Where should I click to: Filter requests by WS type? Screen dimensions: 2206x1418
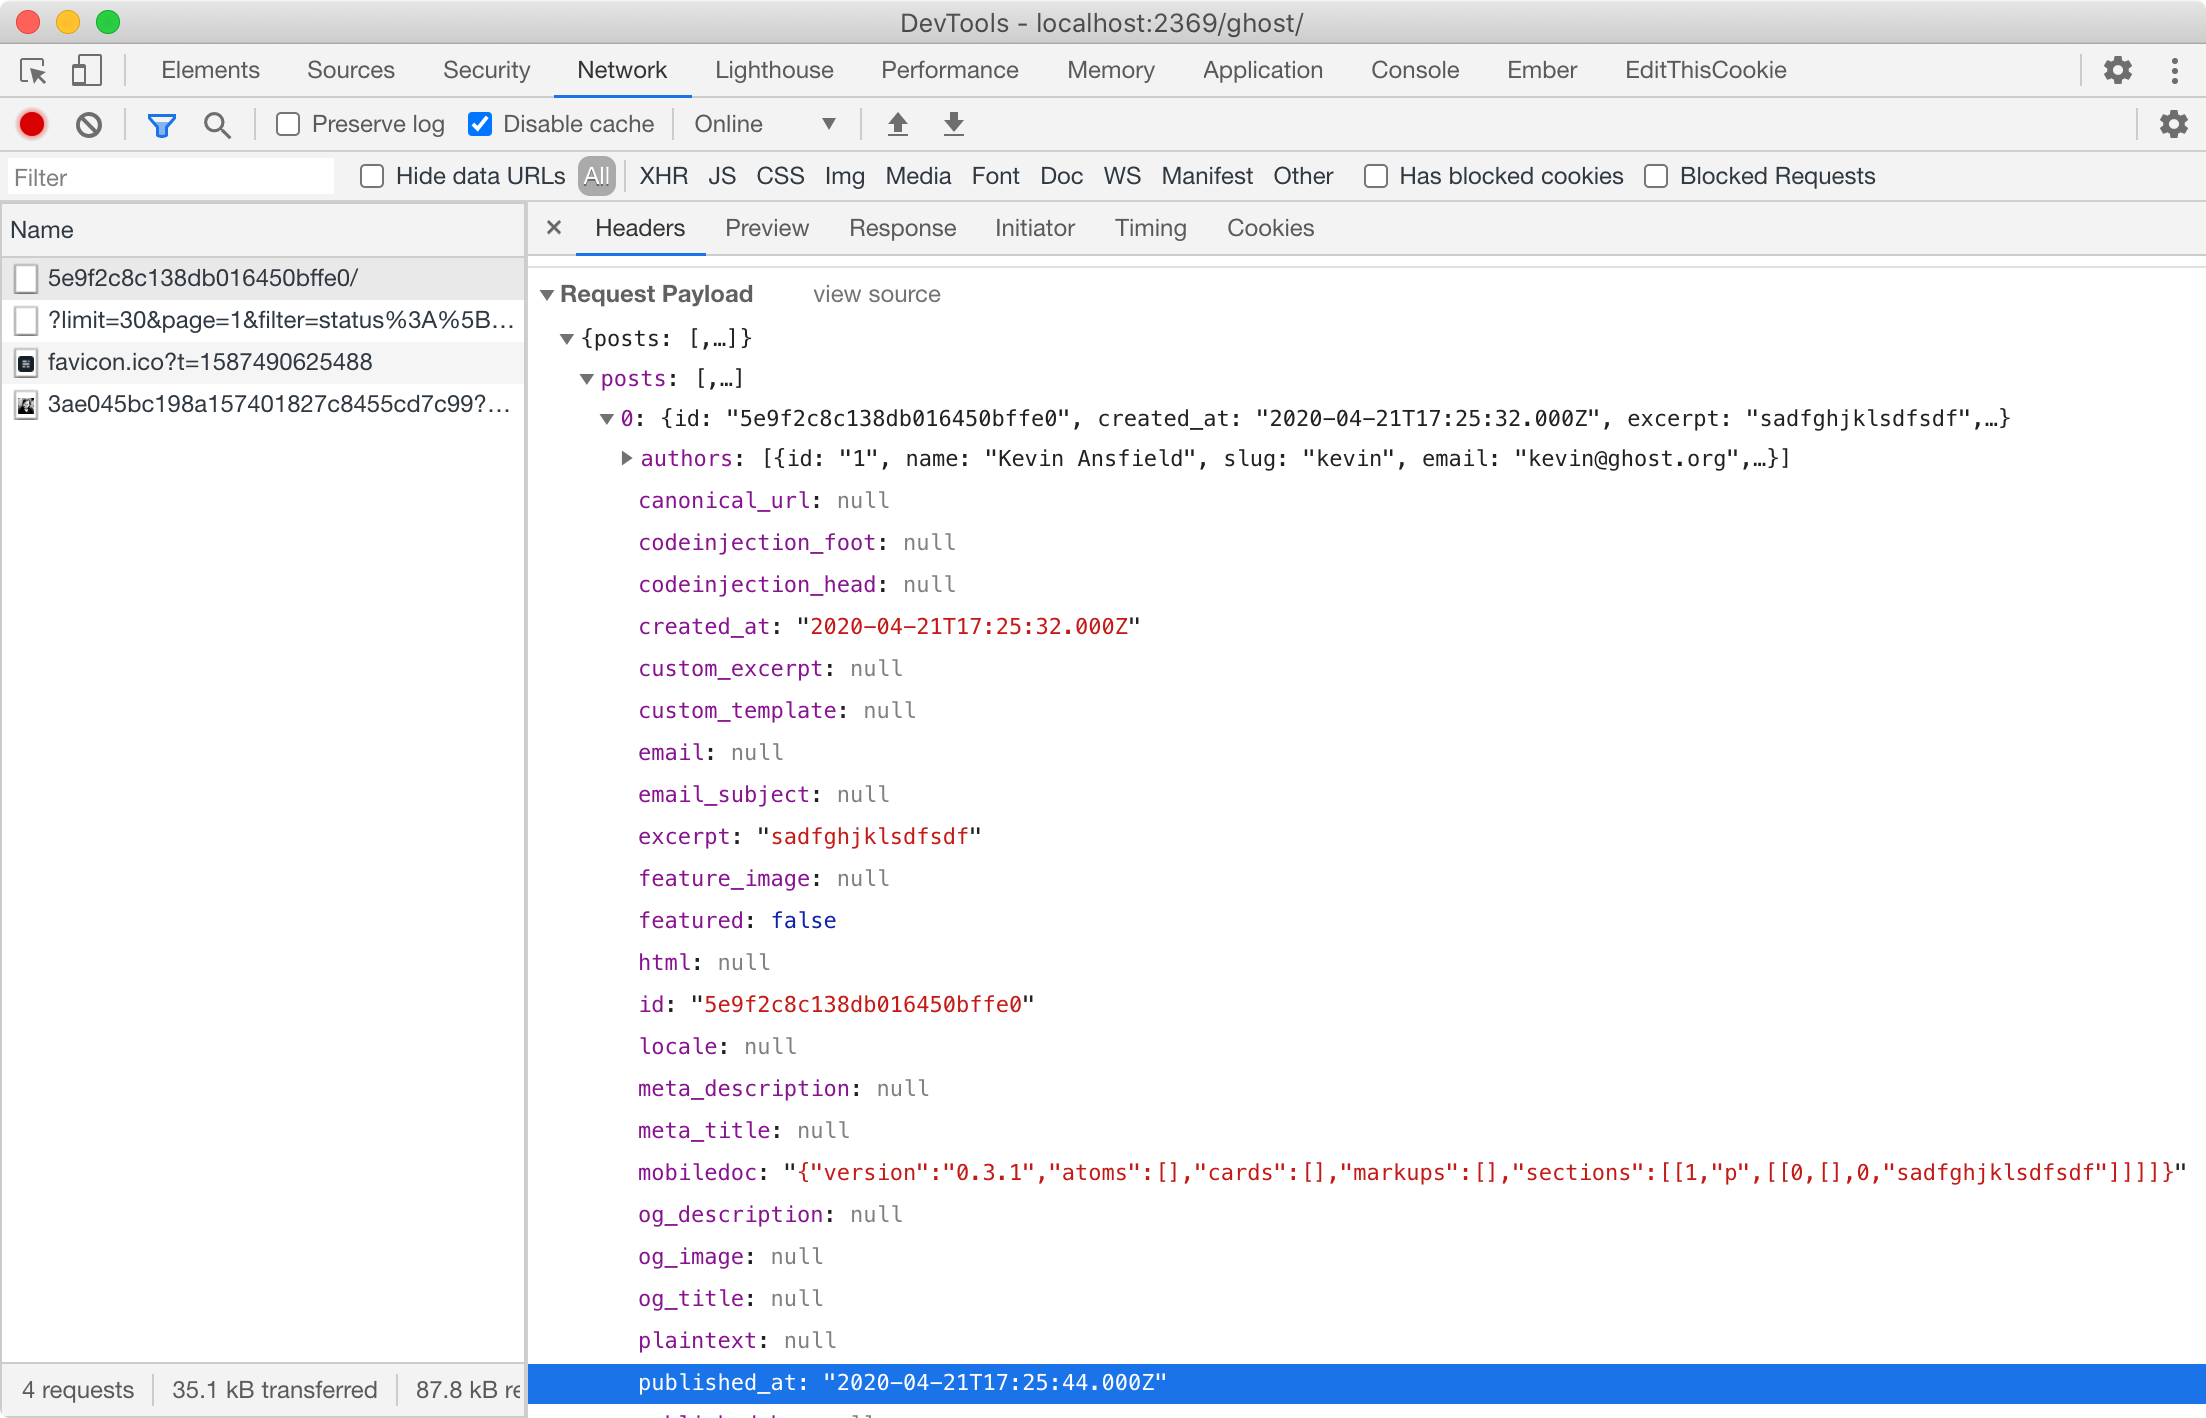[1122, 176]
